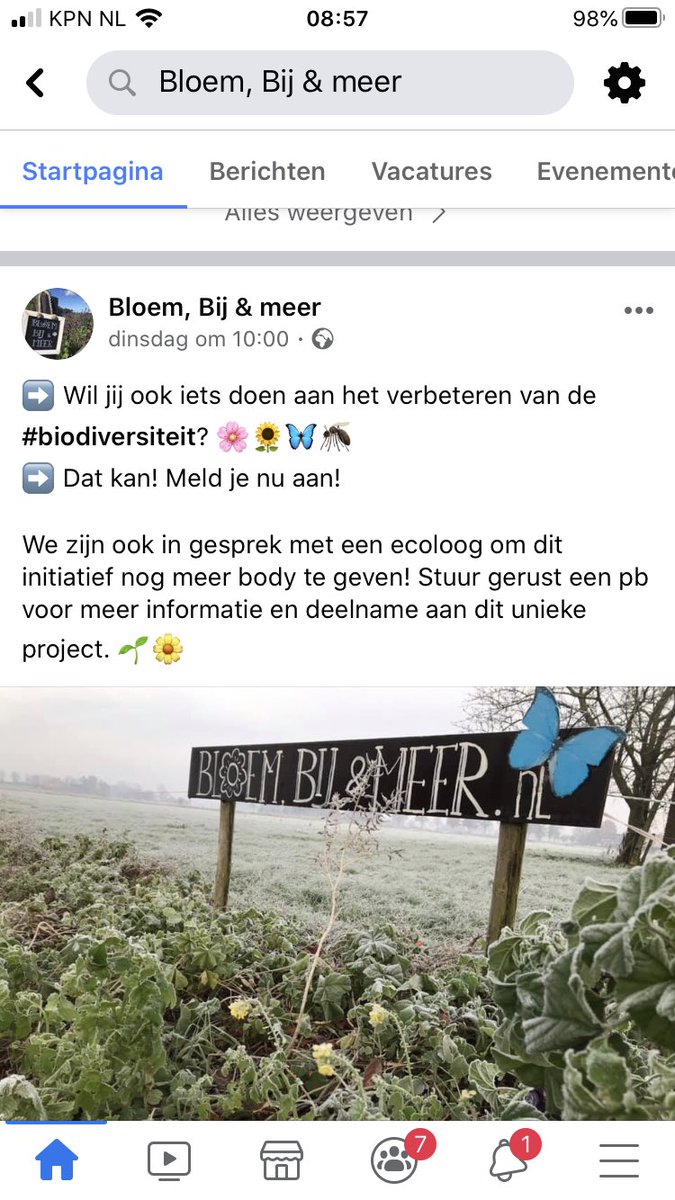
Task: Click the search field 'Bloem, Bij & meer'
Action: point(330,83)
